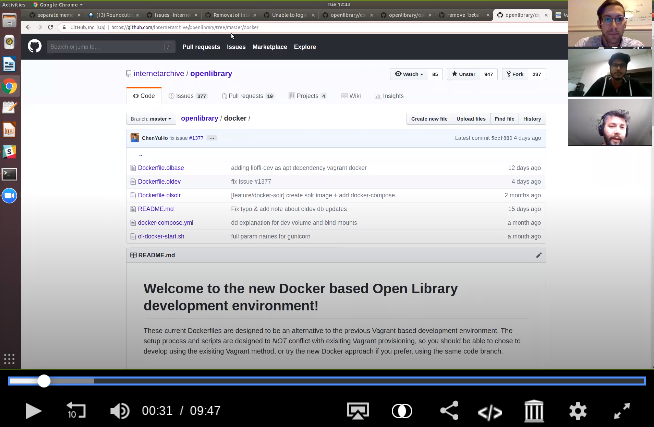The image size is (654, 427).
Task: Toggle the contrast circles icon
Action: [x=402, y=411]
